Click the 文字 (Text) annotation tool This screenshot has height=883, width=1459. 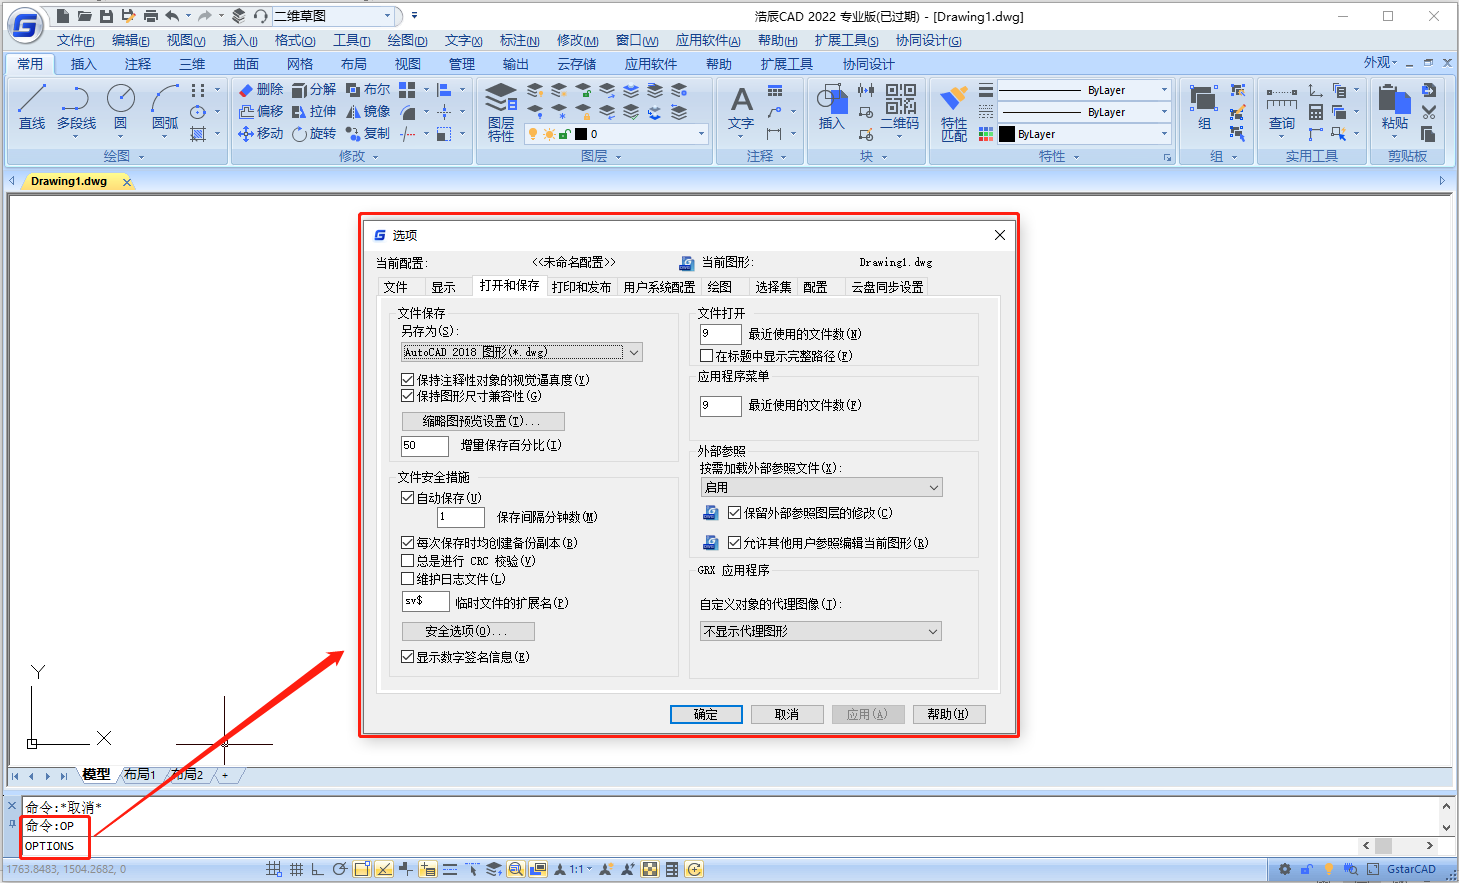click(741, 108)
